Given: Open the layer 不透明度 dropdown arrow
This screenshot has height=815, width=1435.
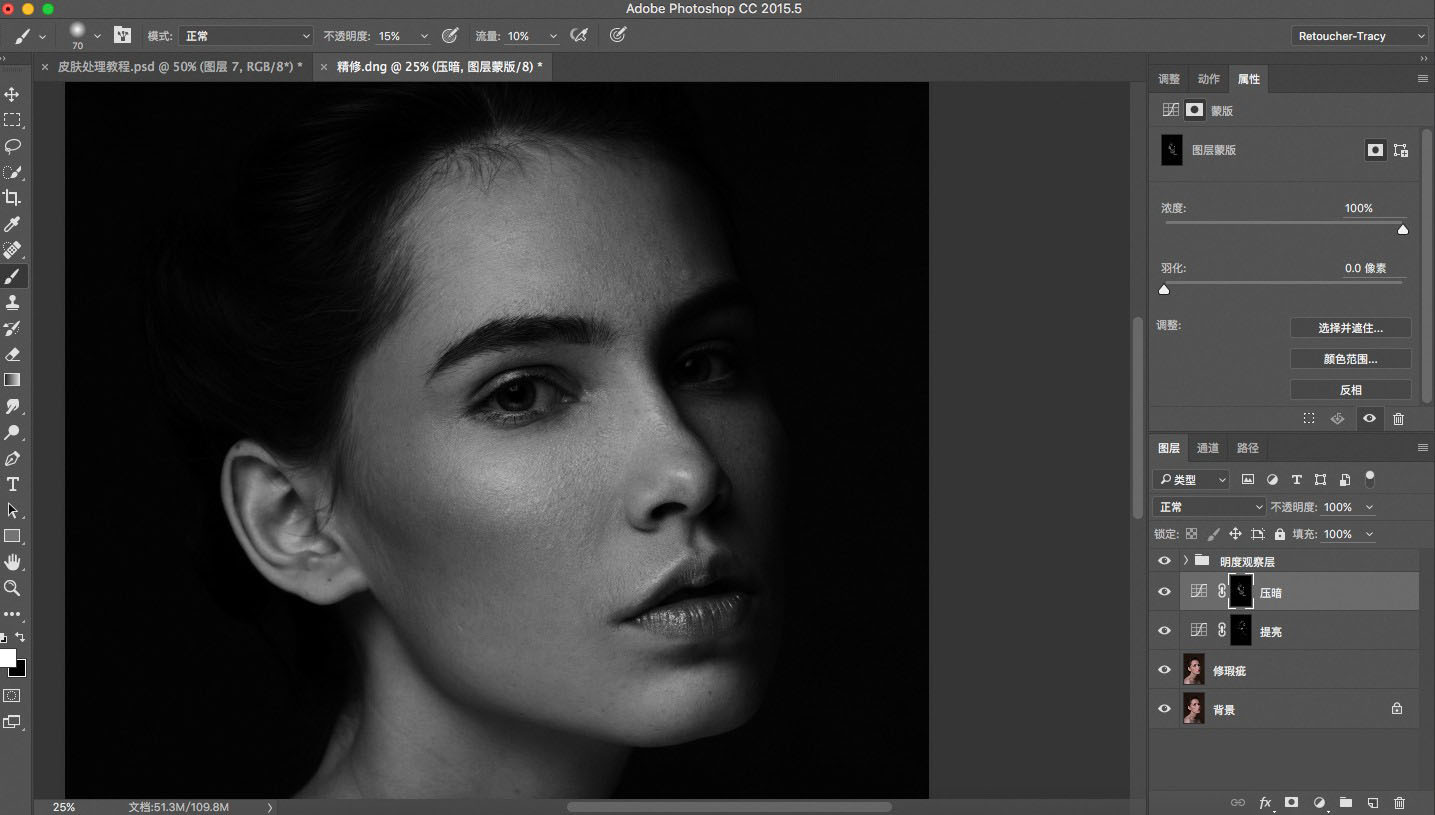Looking at the screenshot, I should coord(1369,507).
